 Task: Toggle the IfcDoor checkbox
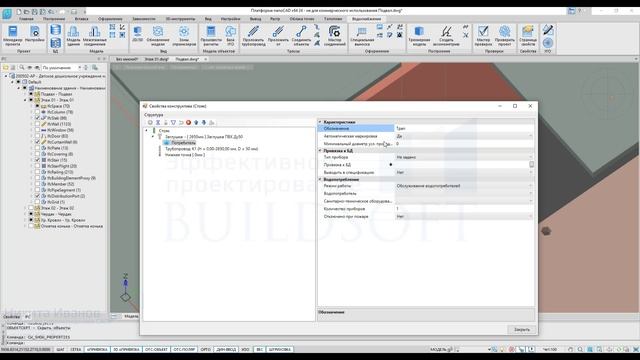coord(38,136)
